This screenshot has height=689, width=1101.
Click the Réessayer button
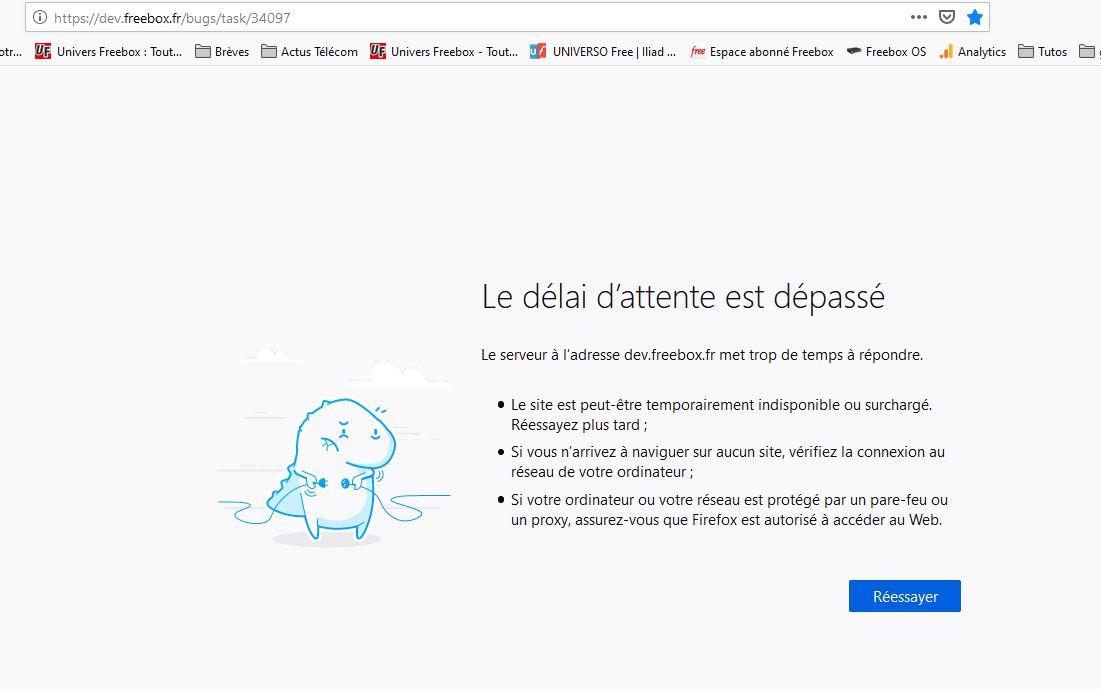904,596
